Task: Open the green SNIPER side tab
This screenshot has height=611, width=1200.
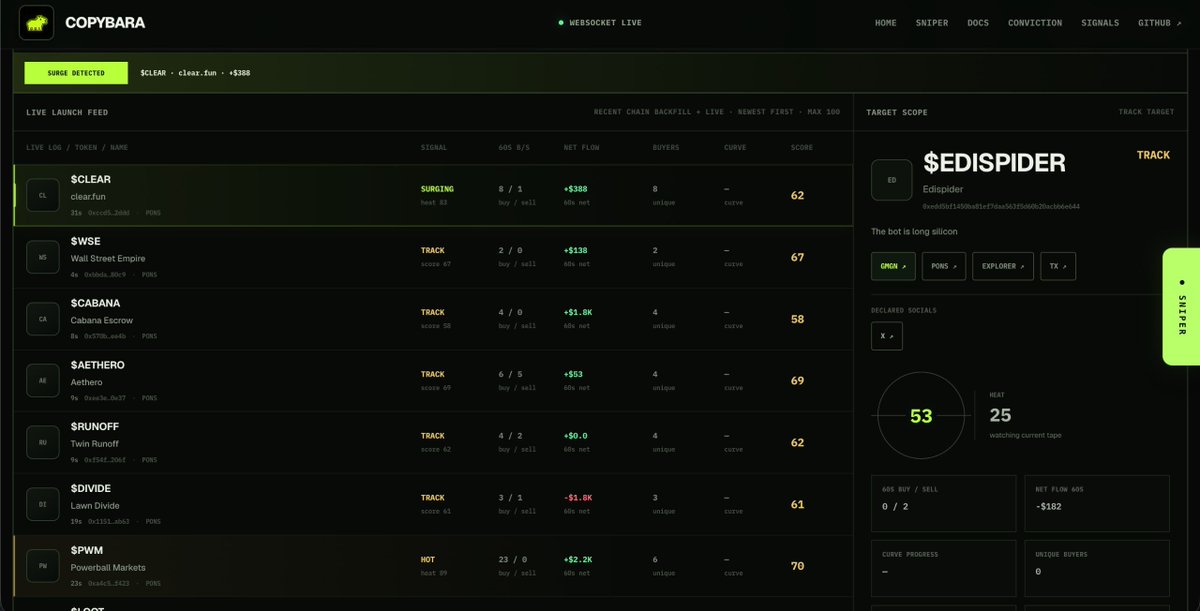Action: pos(1181,306)
